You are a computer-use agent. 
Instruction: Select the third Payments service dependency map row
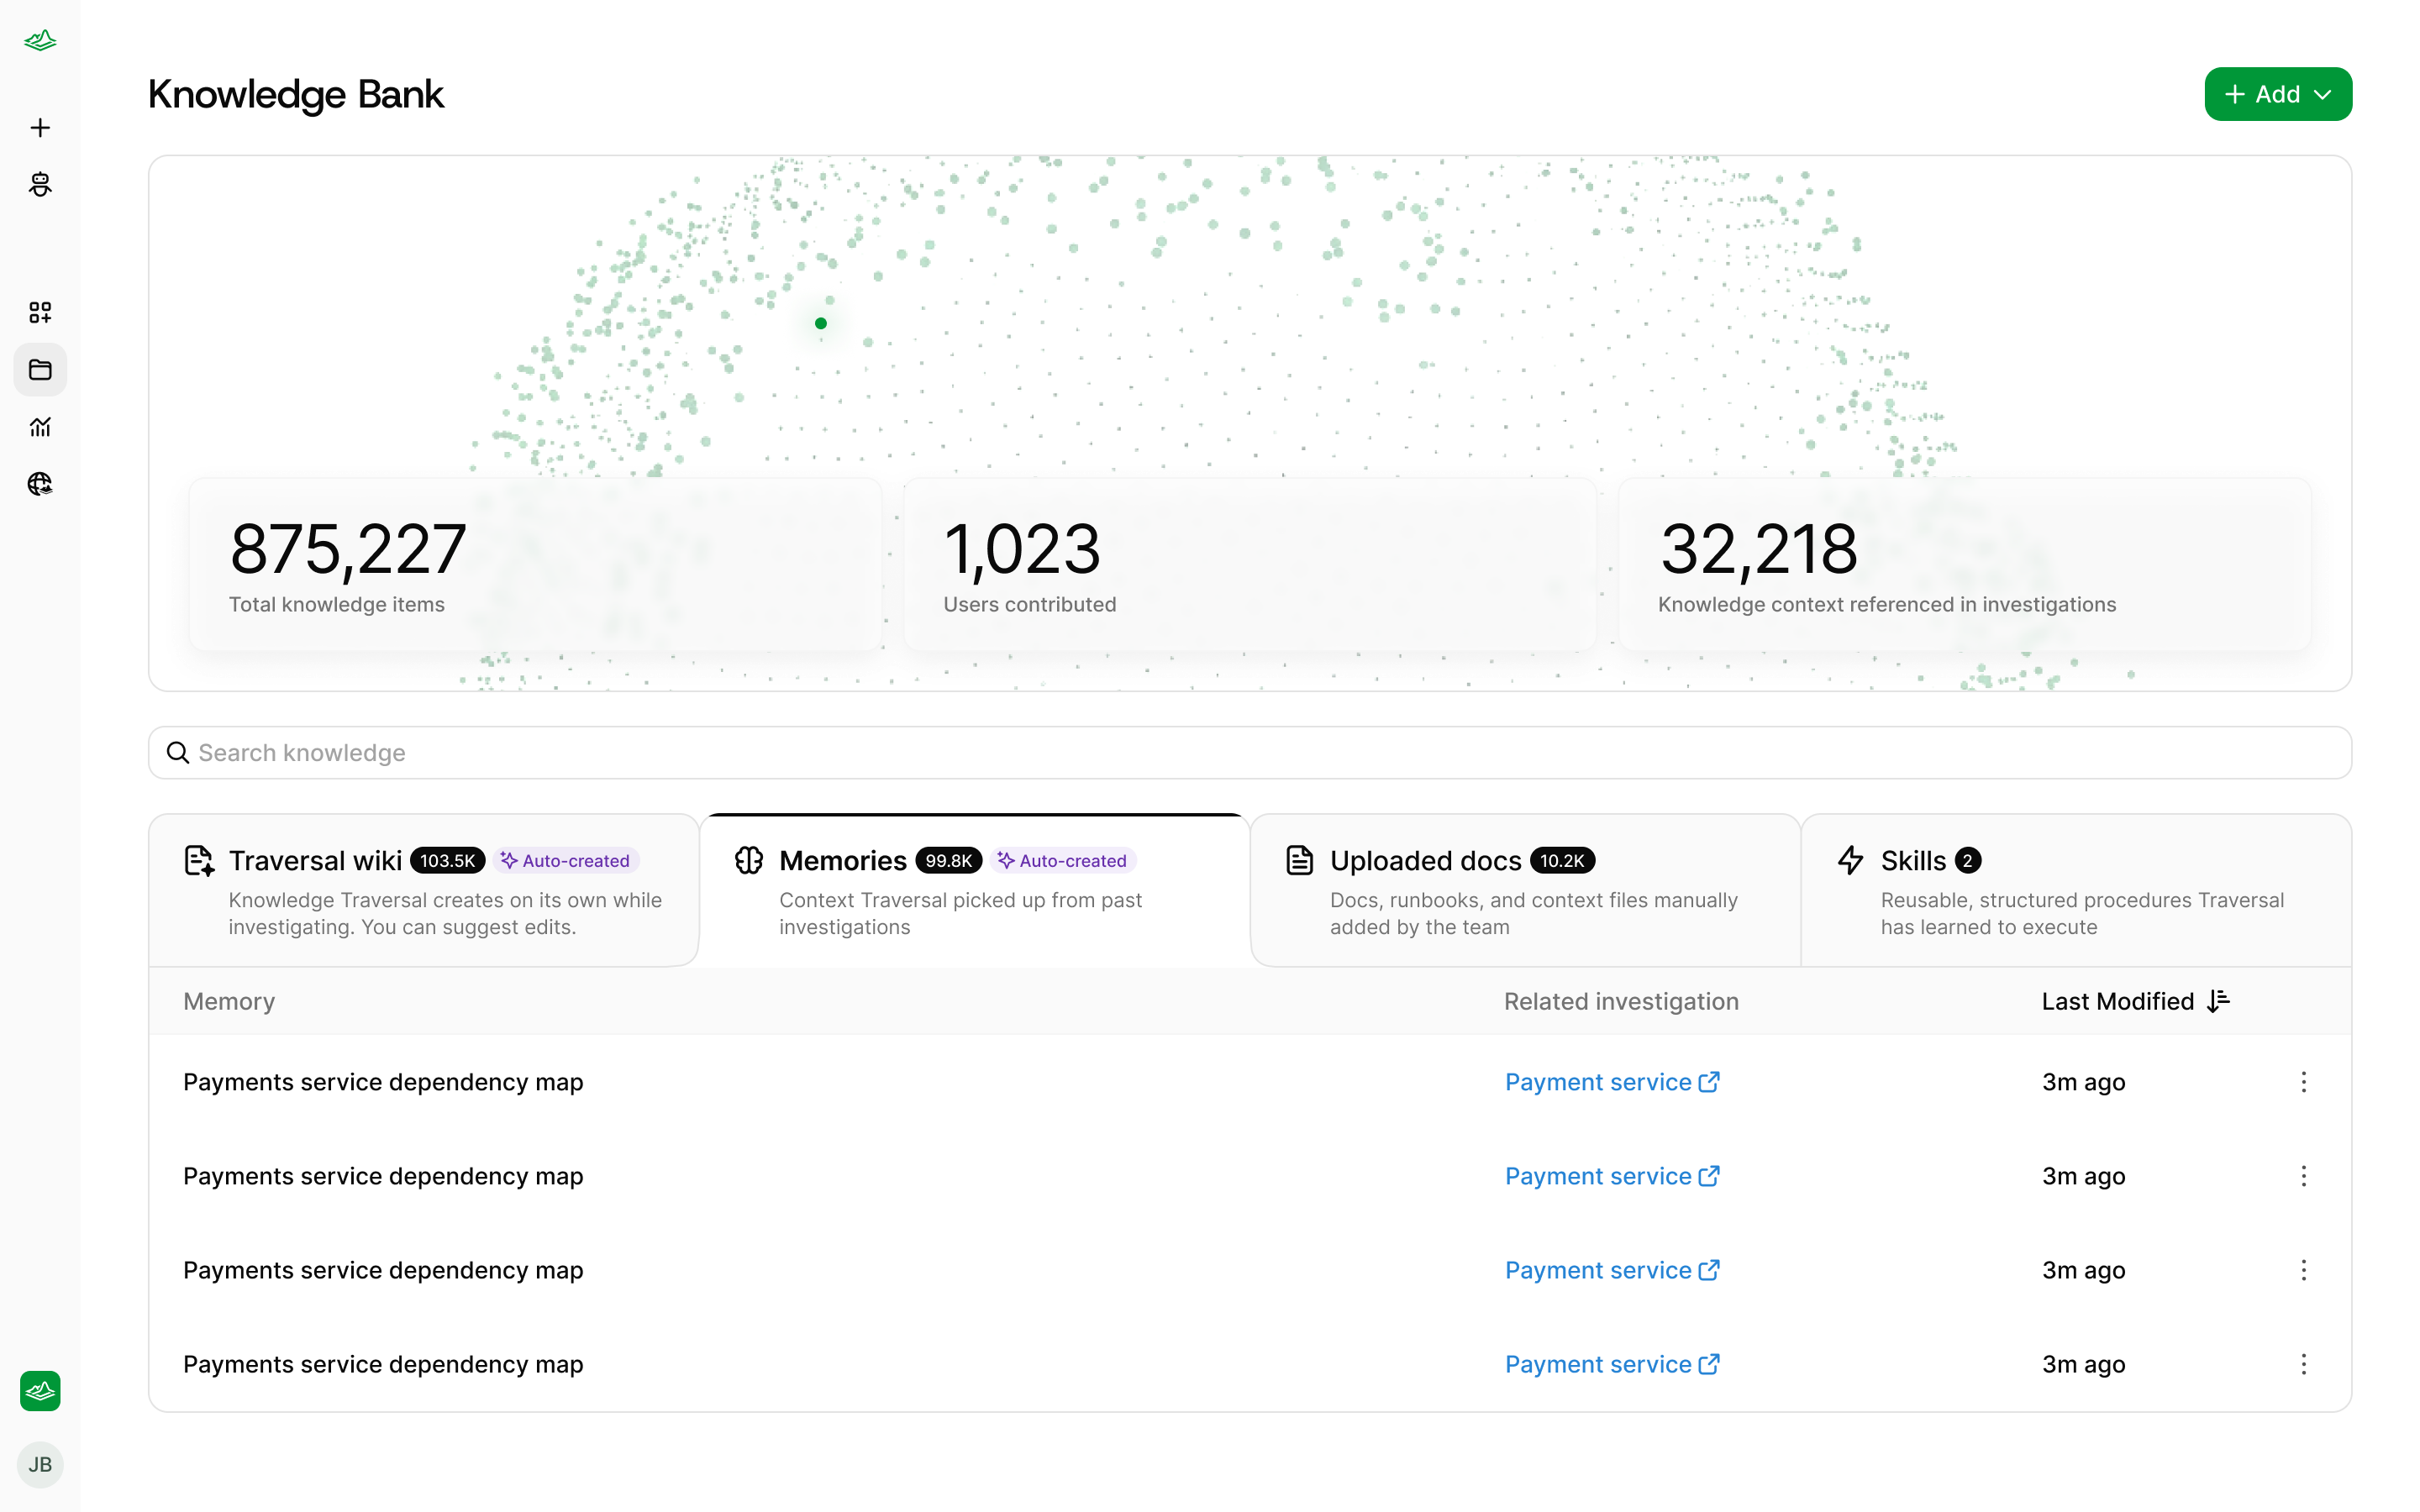1250,1270
